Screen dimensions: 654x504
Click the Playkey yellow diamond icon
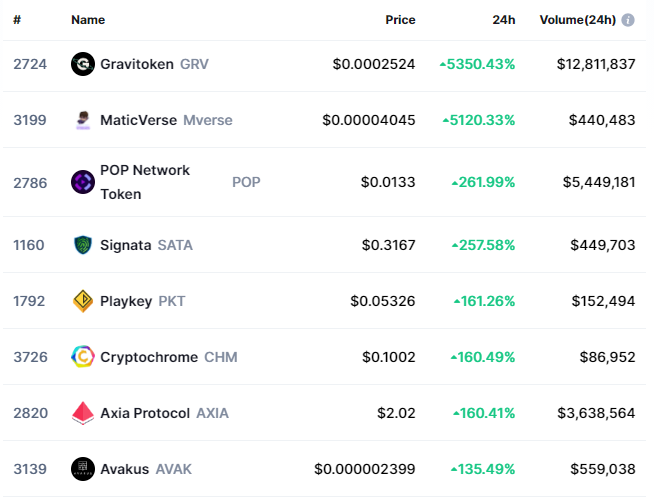pos(83,301)
